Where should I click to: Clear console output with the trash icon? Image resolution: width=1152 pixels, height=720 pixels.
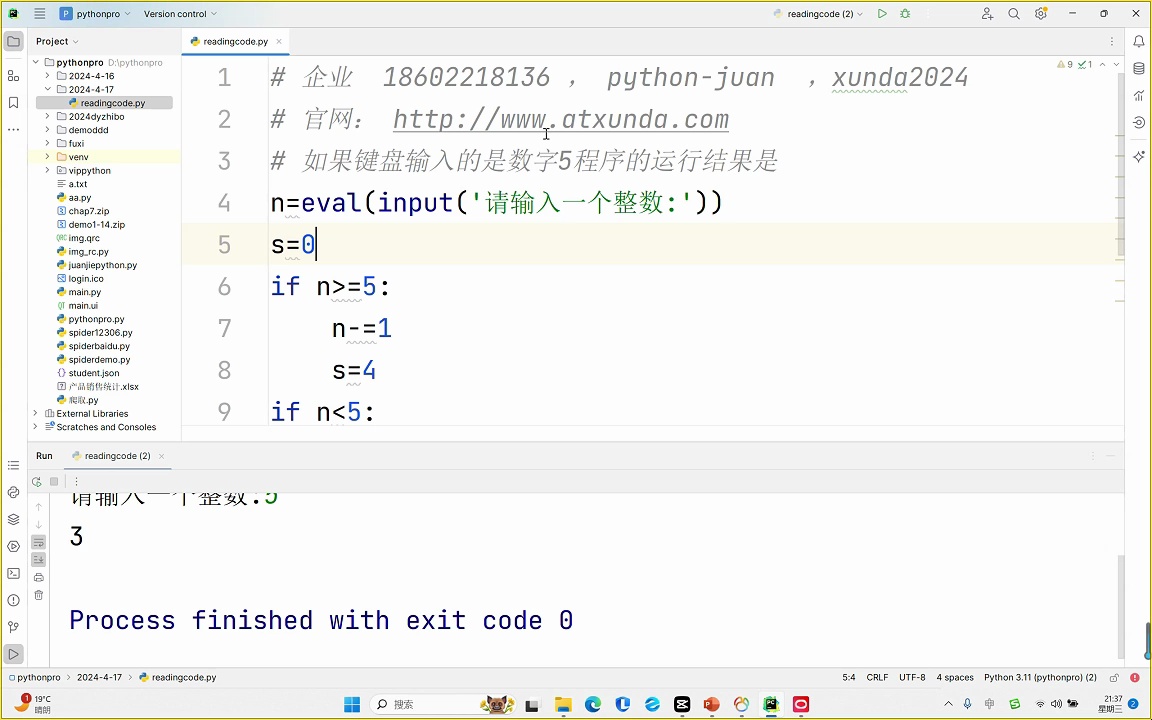point(39,595)
